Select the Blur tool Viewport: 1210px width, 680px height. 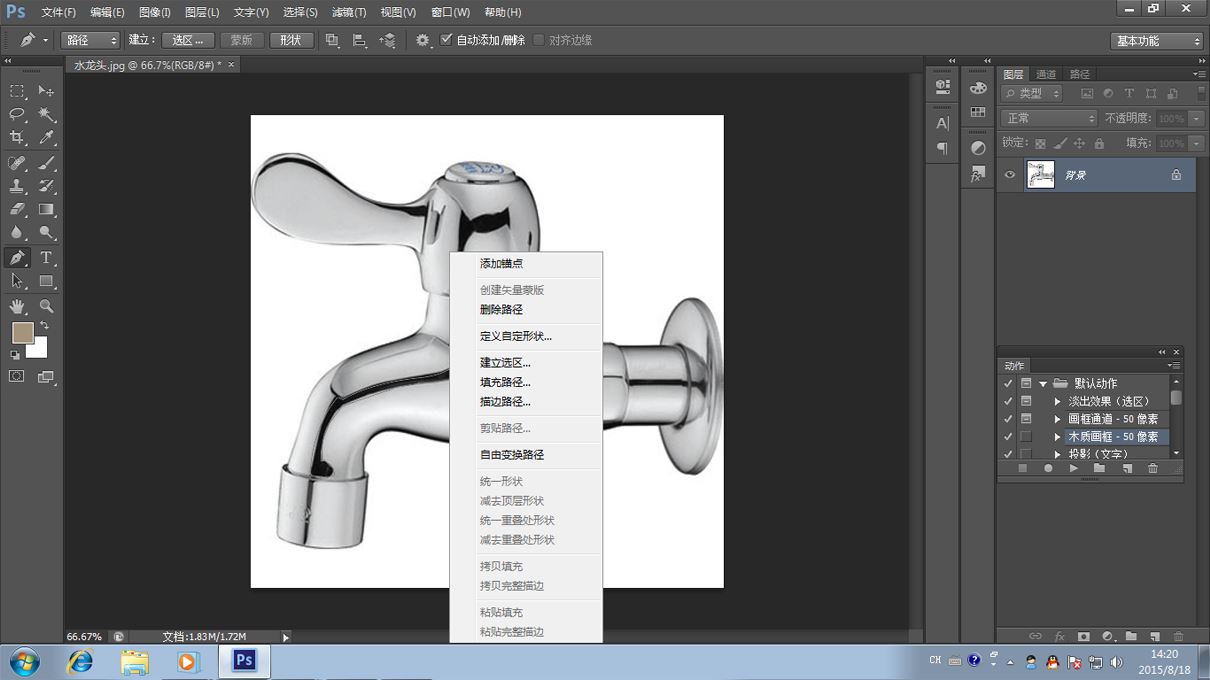click(x=17, y=233)
